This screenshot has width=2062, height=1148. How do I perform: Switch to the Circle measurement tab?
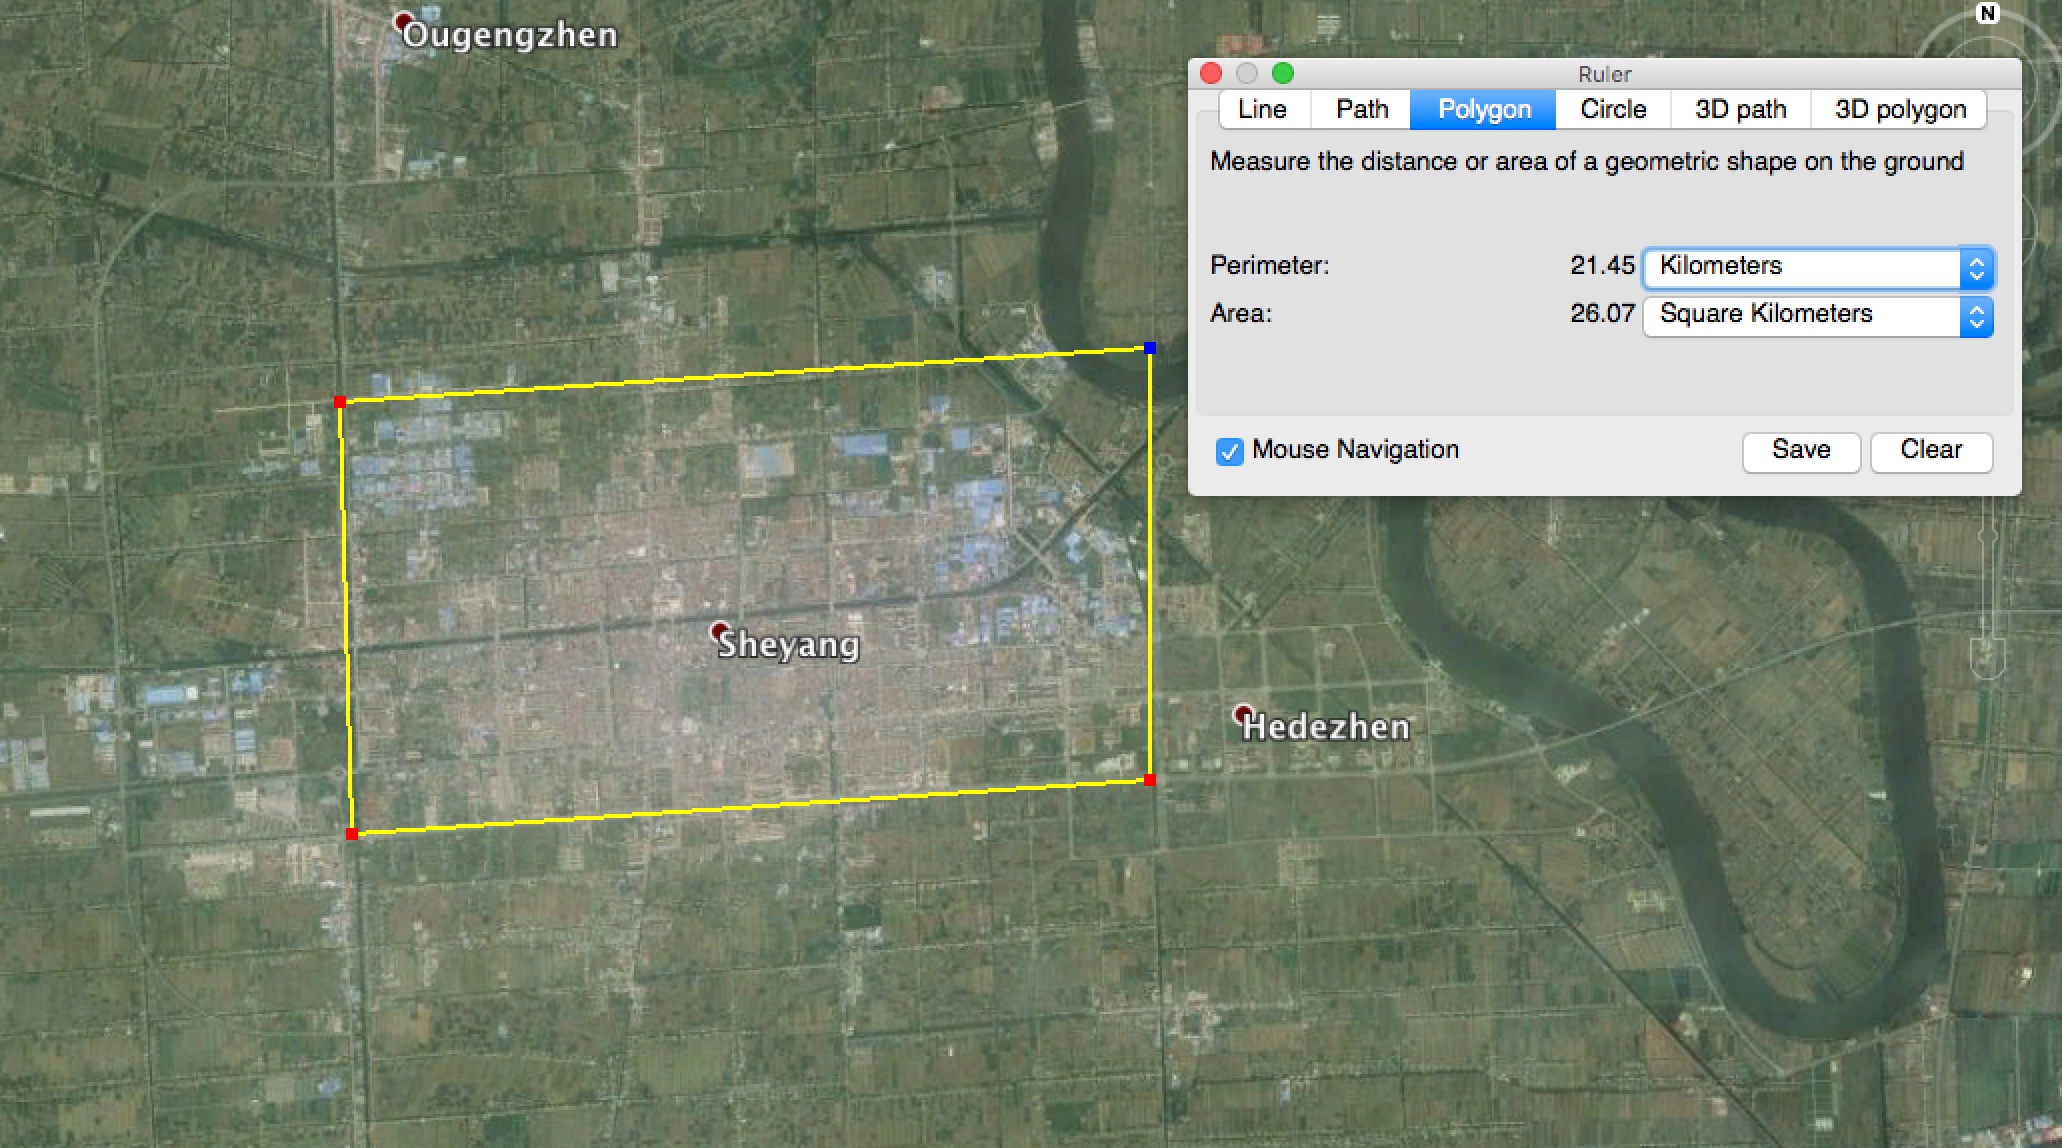pos(1613,109)
